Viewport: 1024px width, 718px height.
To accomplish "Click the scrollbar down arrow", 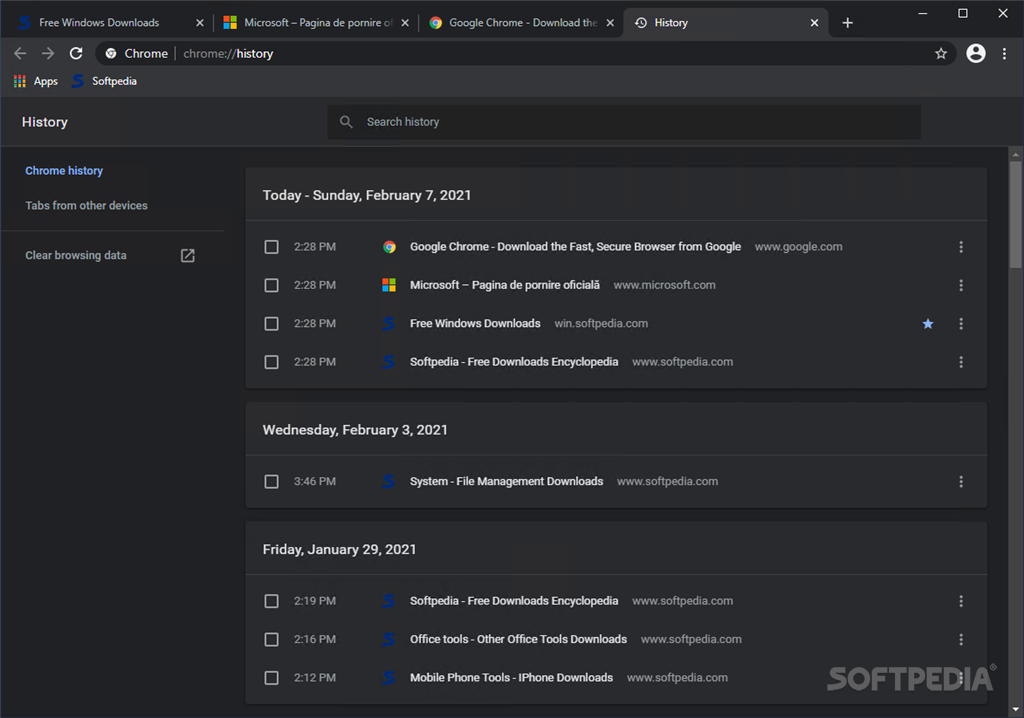I will pyautogui.click(x=1015, y=710).
